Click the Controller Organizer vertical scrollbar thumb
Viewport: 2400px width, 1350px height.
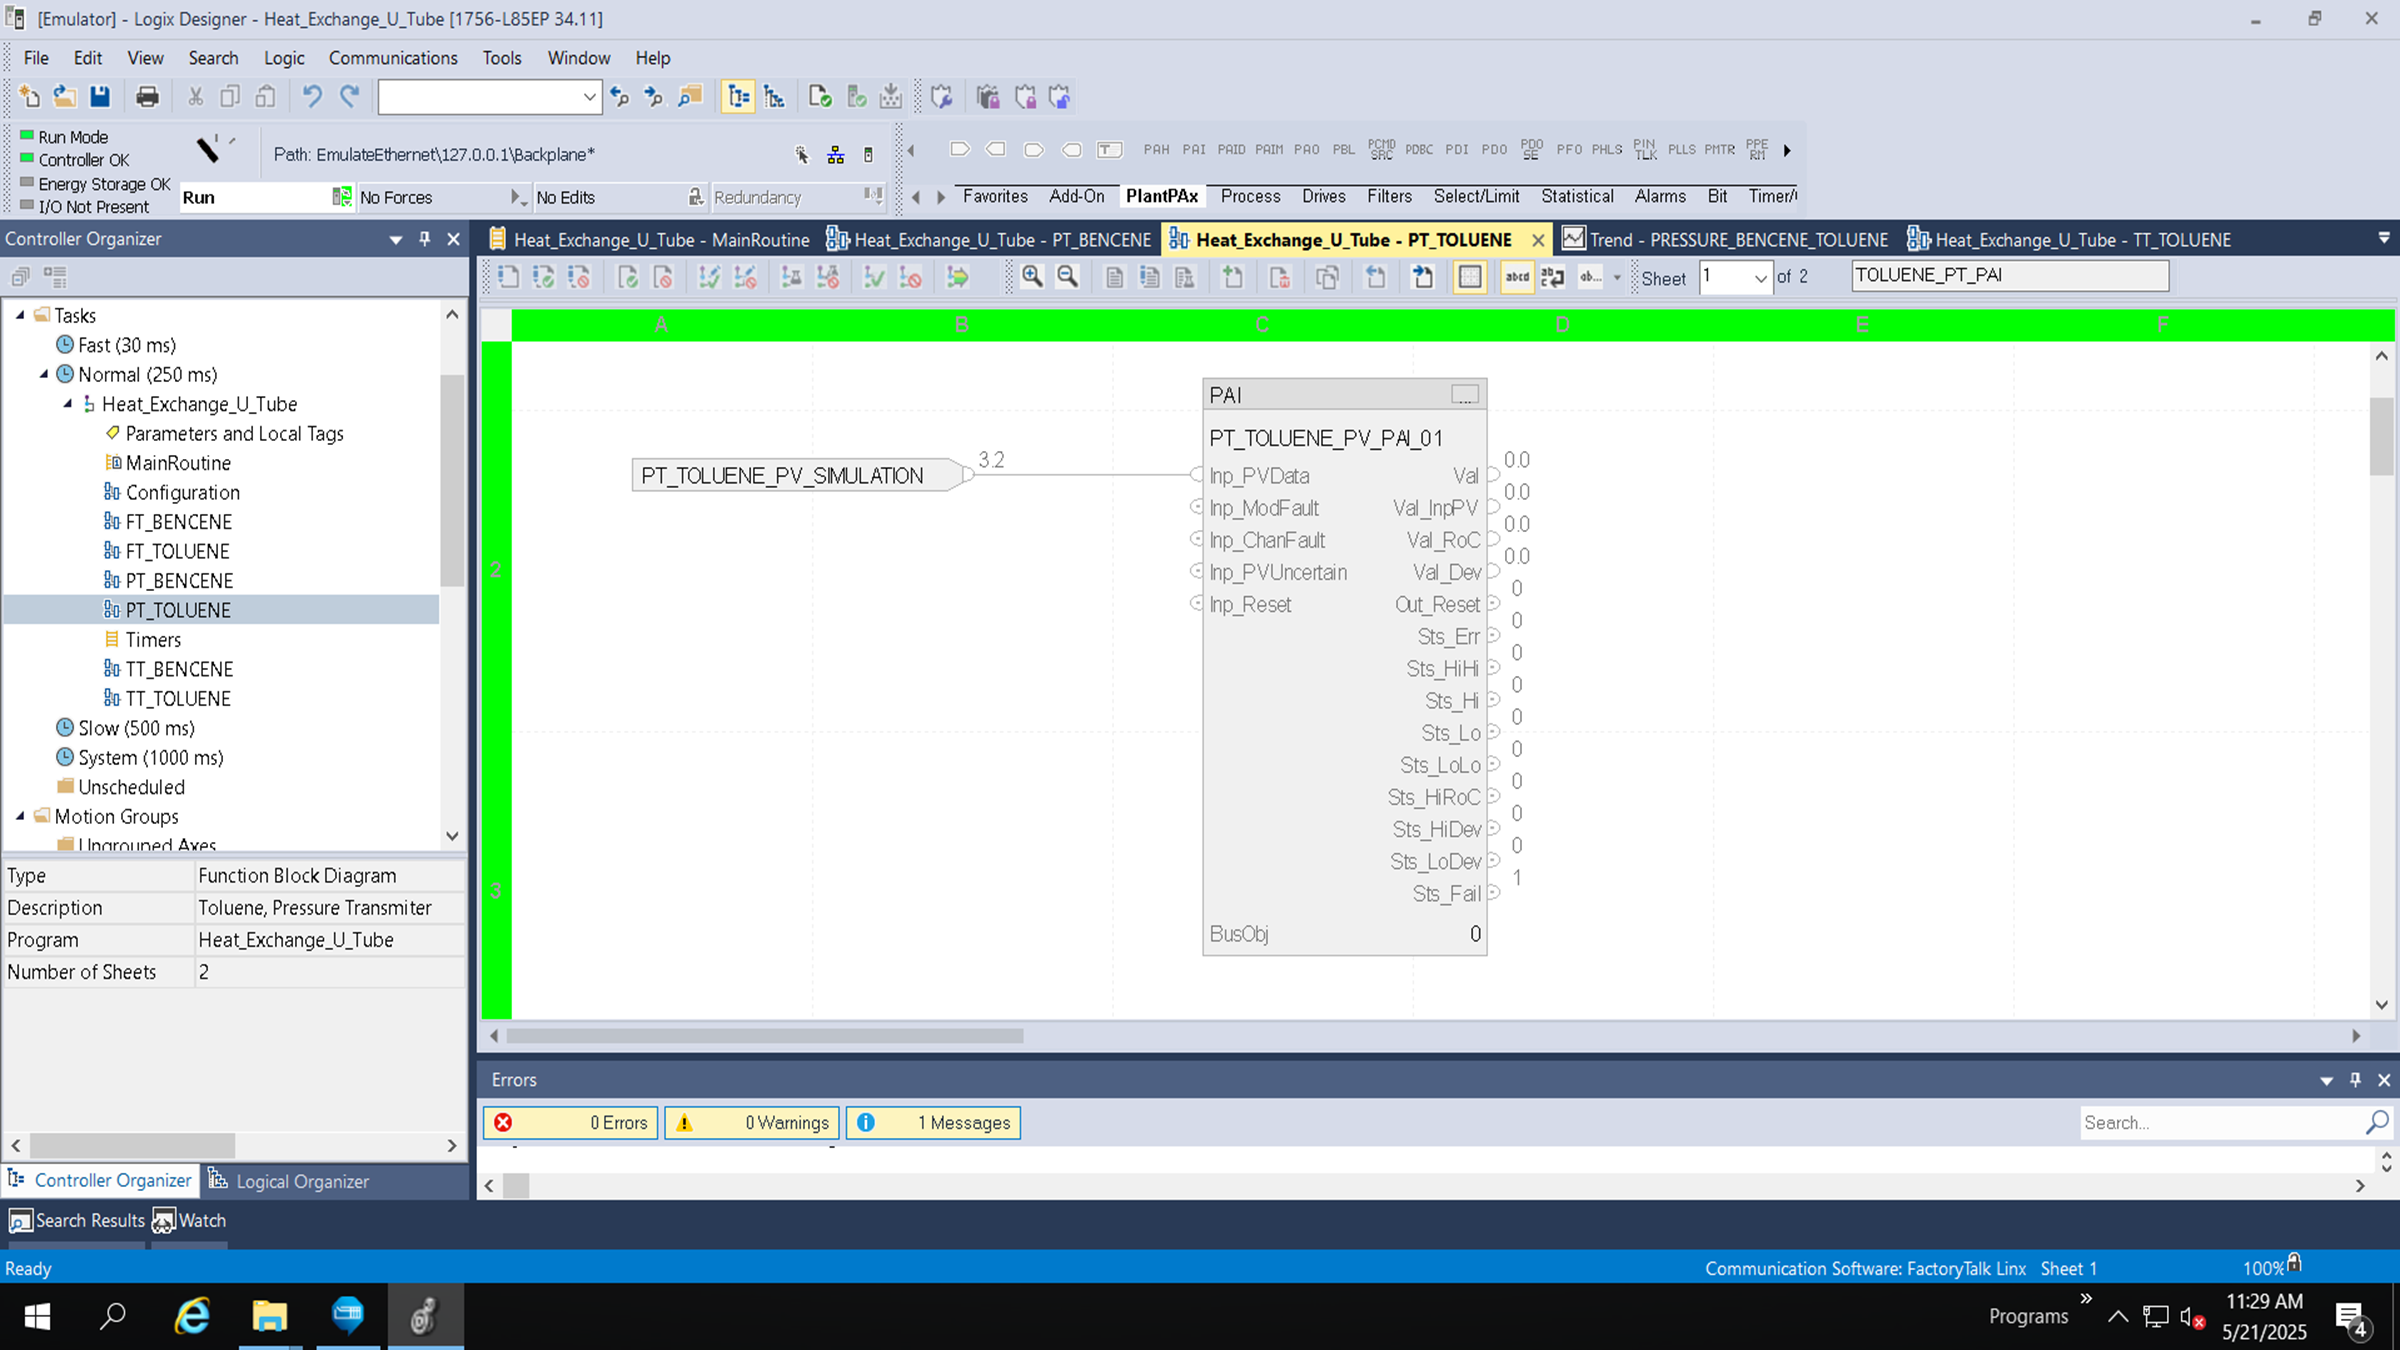tap(452, 480)
